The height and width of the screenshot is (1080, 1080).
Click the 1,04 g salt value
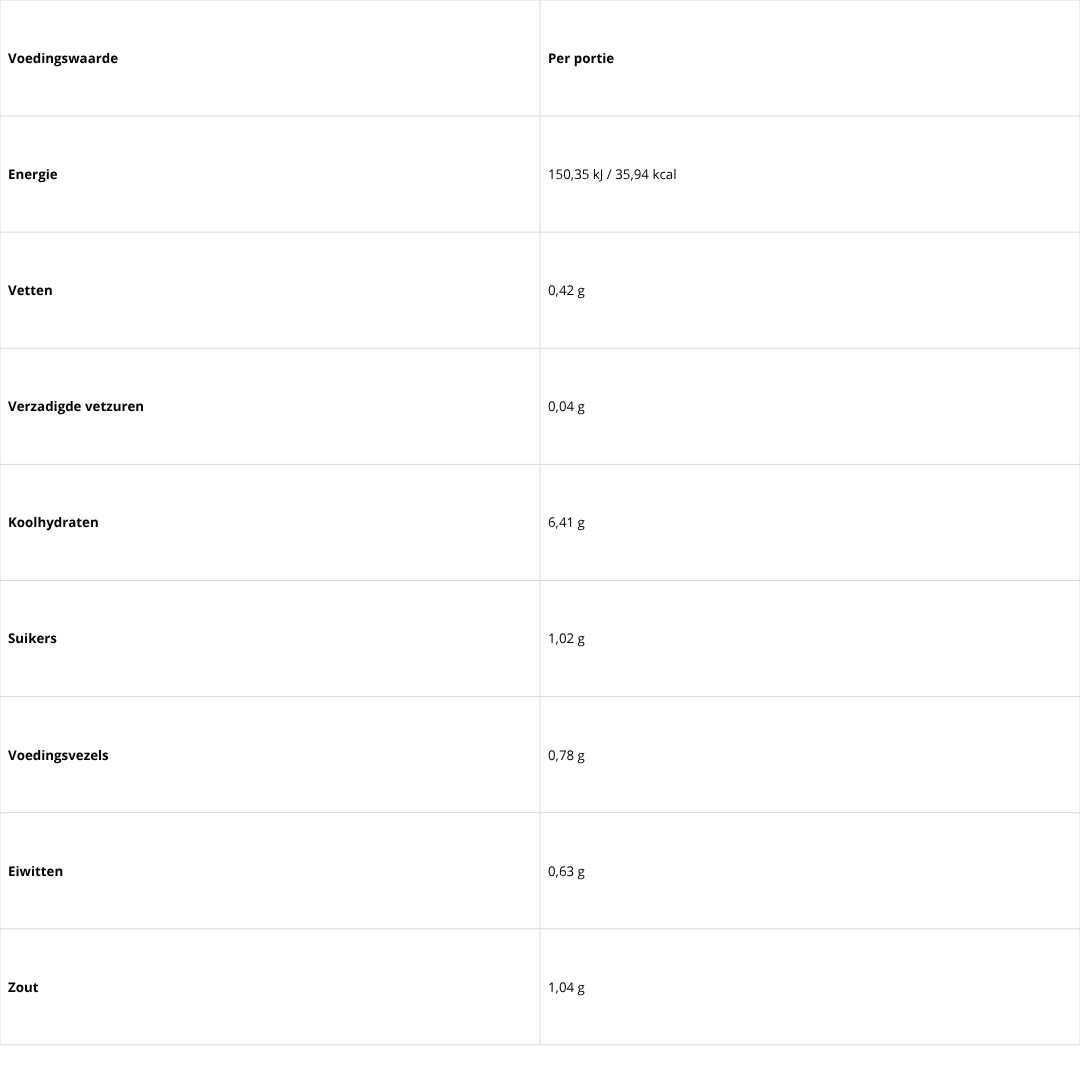566,988
